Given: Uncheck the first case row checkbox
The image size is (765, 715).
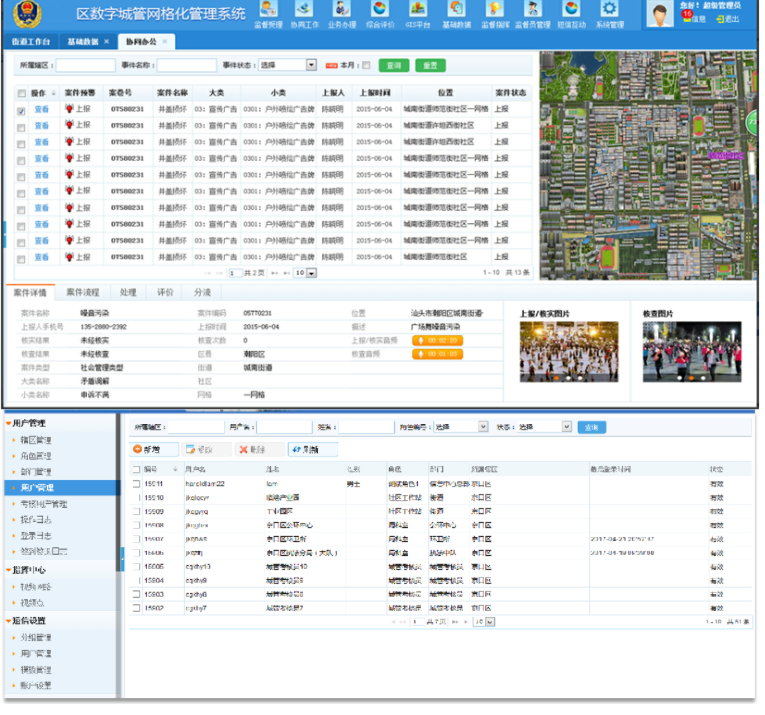Looking at the screenshot, I should click(x=21, y=111).
